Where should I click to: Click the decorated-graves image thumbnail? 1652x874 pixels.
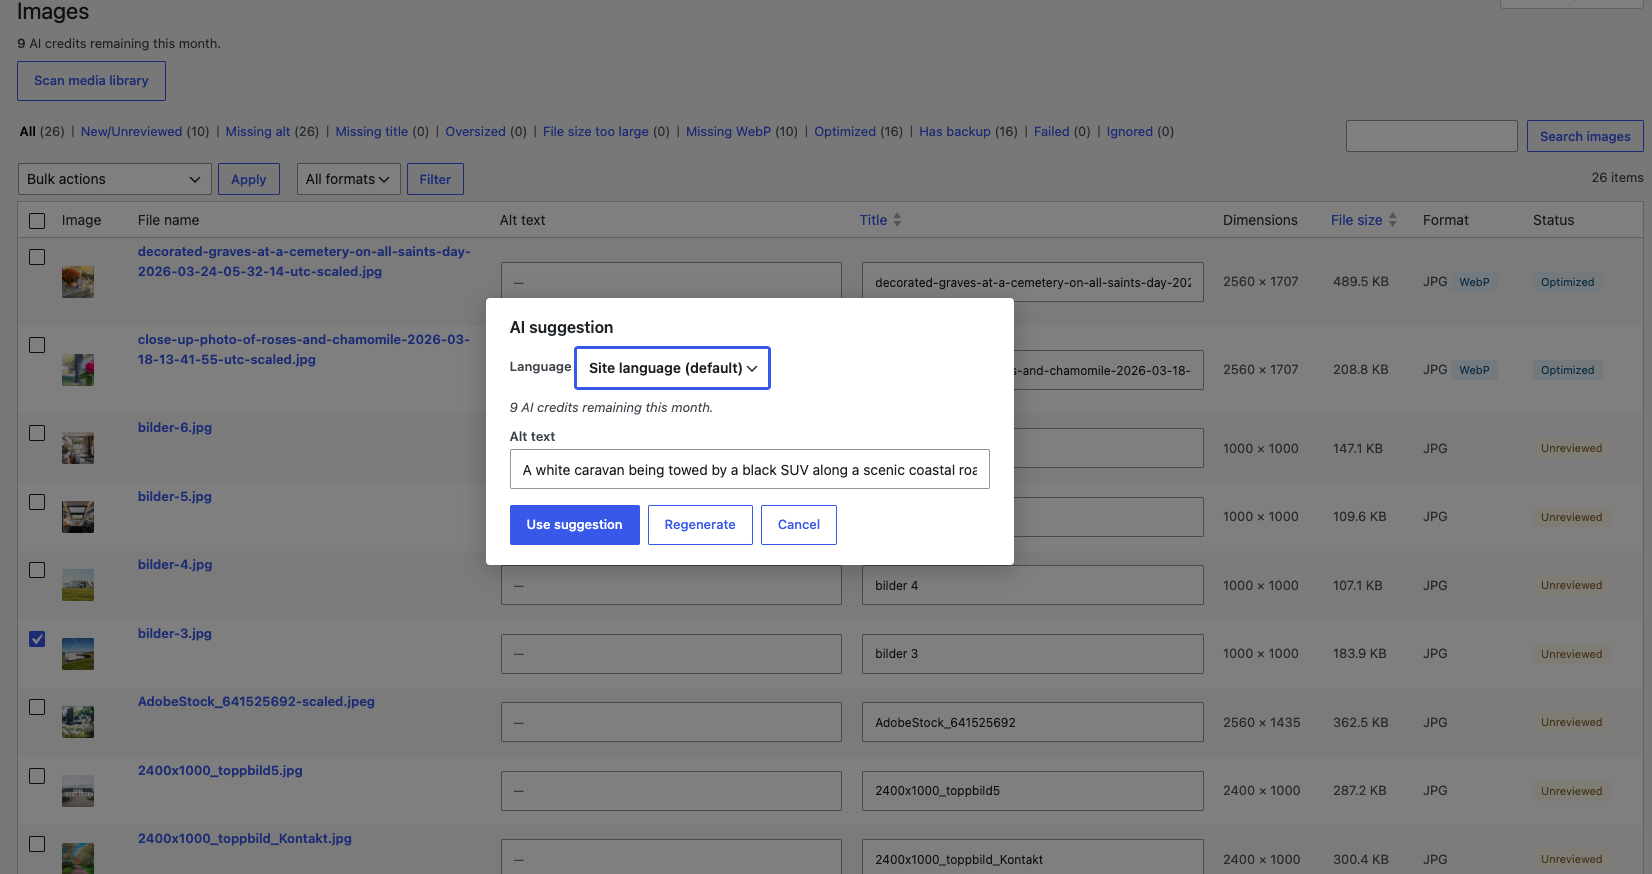[78, 282]
